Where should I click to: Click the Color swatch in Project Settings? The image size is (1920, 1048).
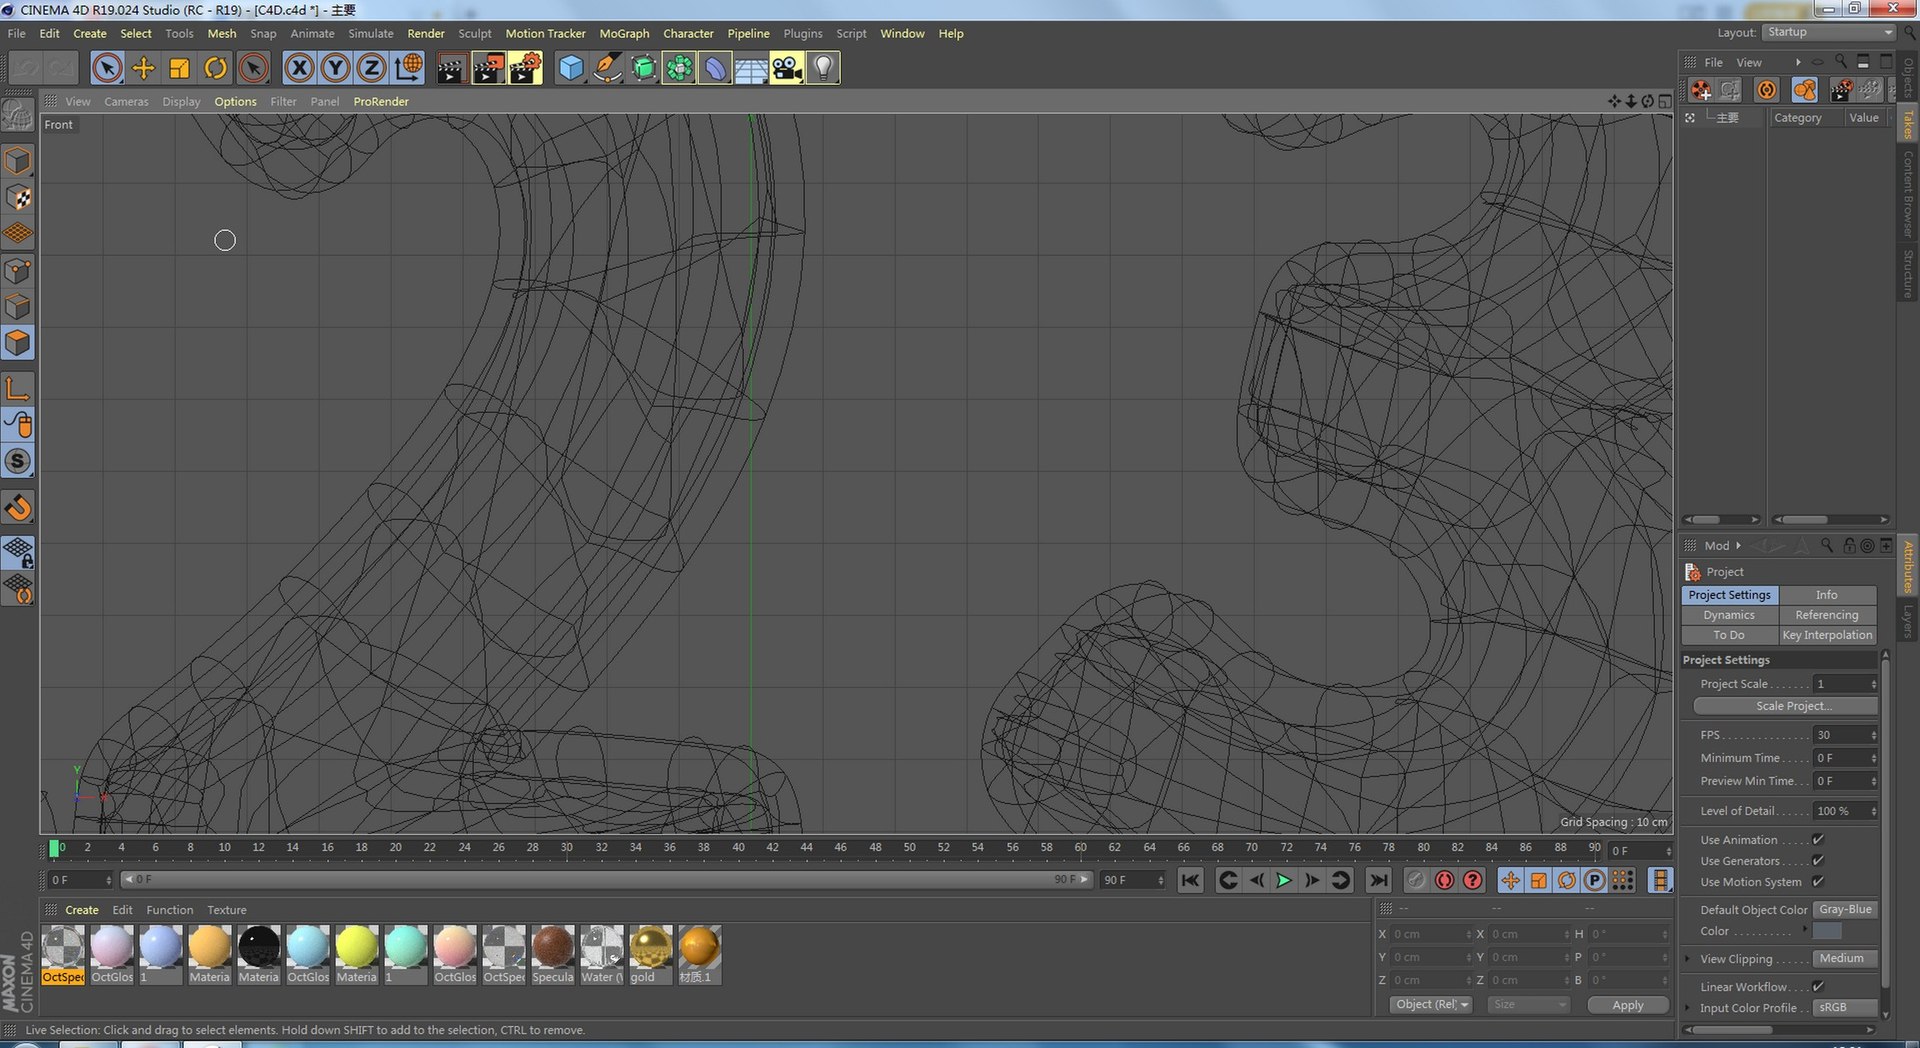tap(1827, 931)
